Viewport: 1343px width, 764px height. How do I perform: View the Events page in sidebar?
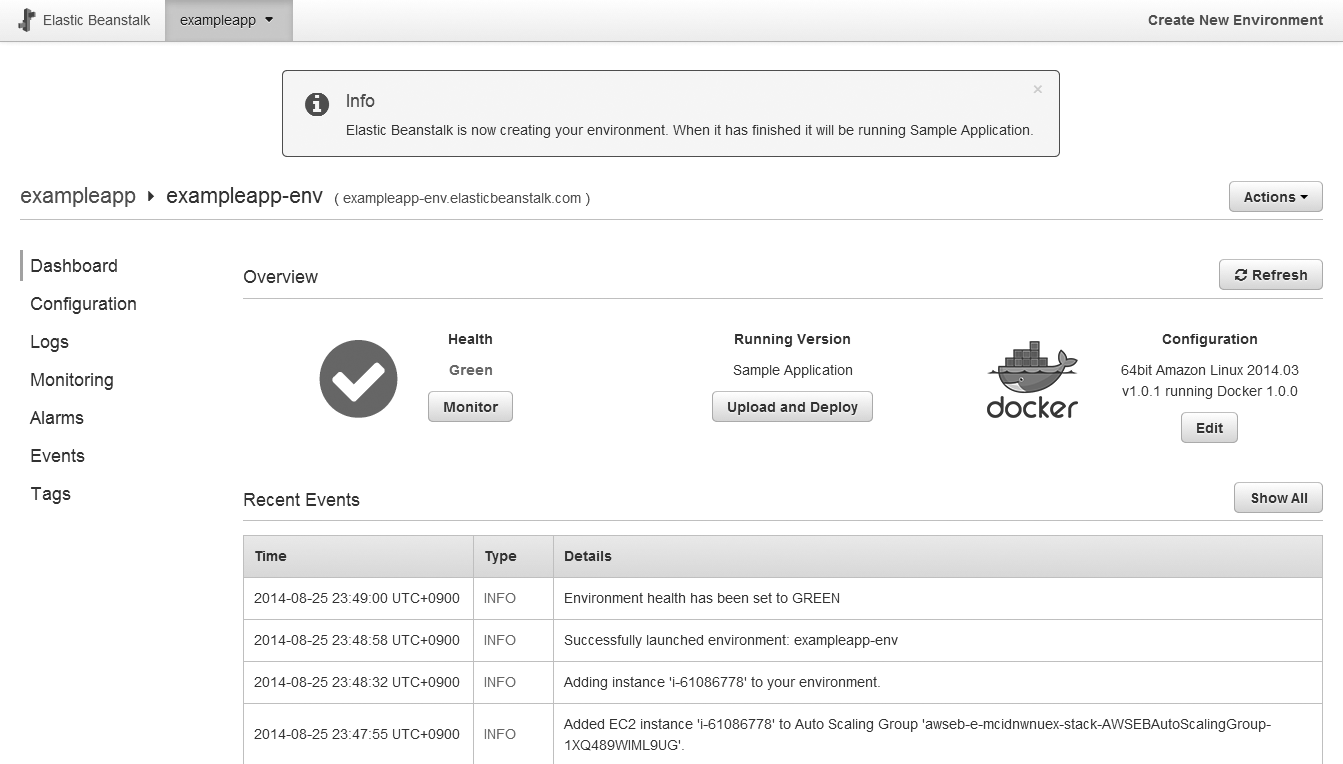click(57, 456)
